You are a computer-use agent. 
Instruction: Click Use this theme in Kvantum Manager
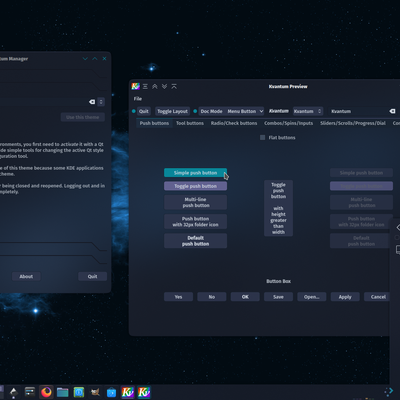tap(82, 117)
